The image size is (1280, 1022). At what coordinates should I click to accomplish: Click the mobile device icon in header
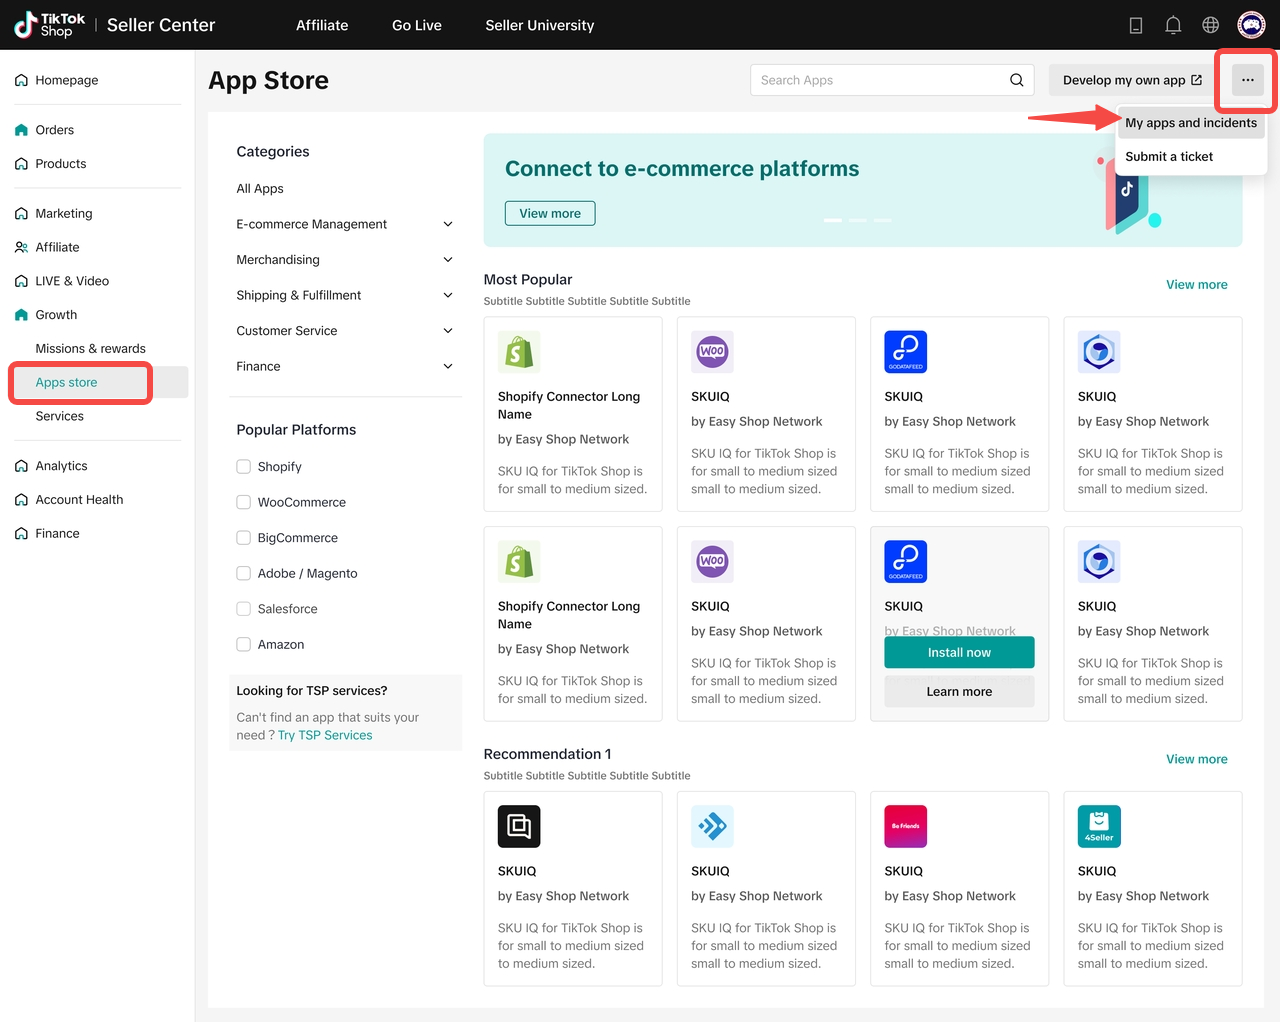pos(1136,25)
